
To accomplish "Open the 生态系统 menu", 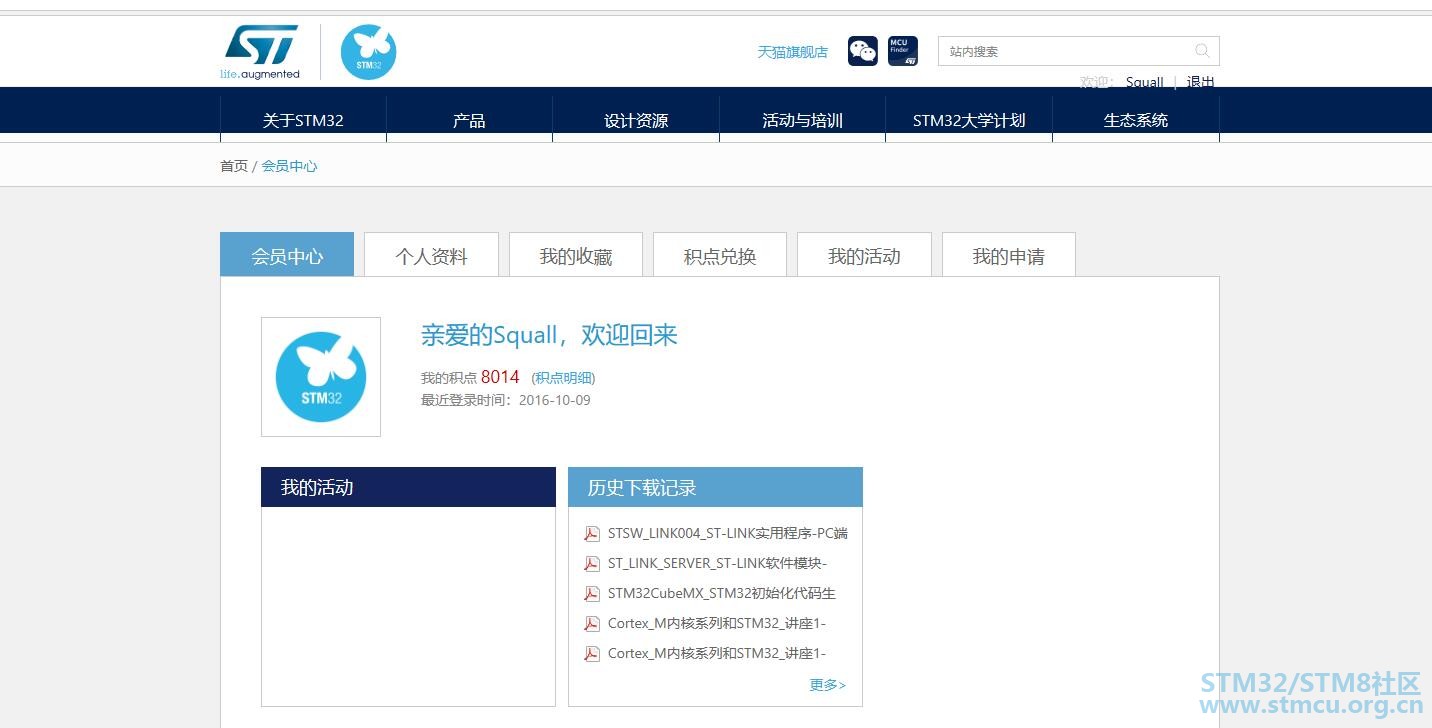I will (x=1136, y=120).
